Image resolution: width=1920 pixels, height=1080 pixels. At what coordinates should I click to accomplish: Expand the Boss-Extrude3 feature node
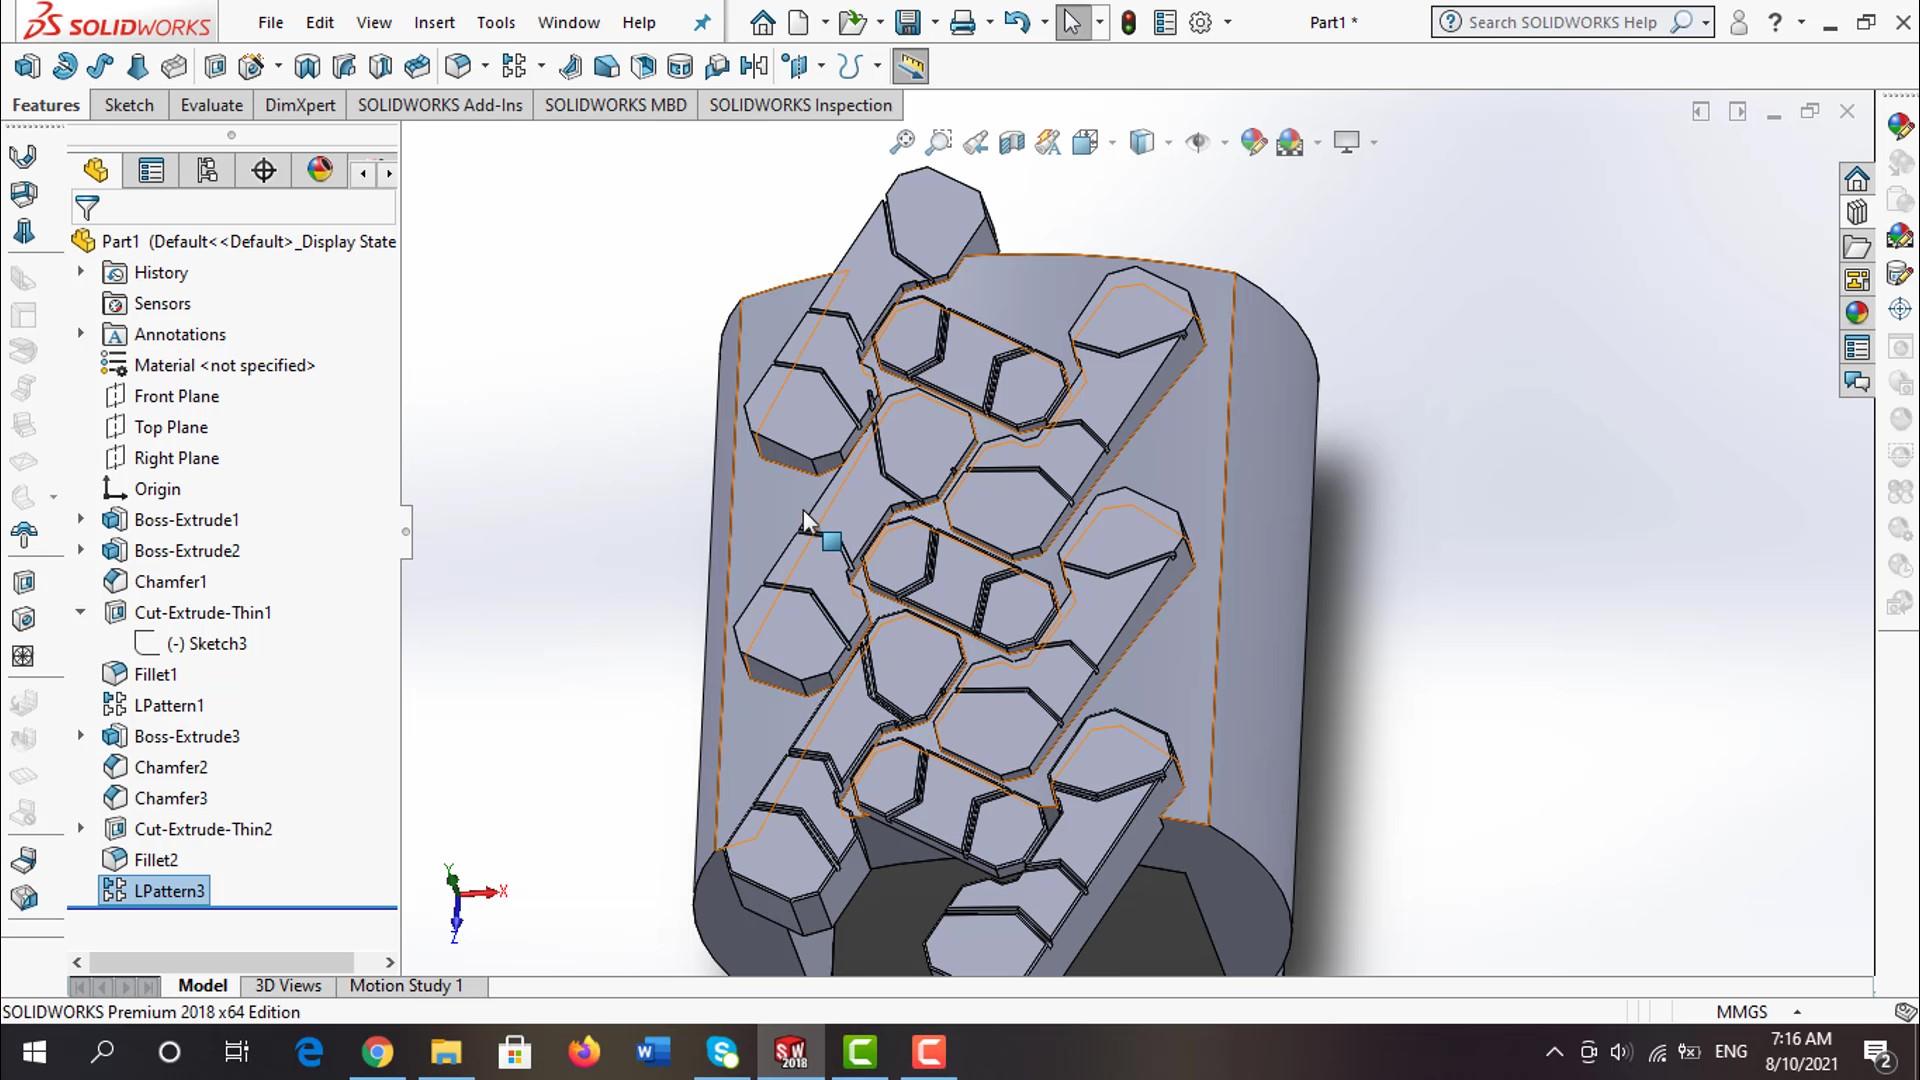(81, 736)
